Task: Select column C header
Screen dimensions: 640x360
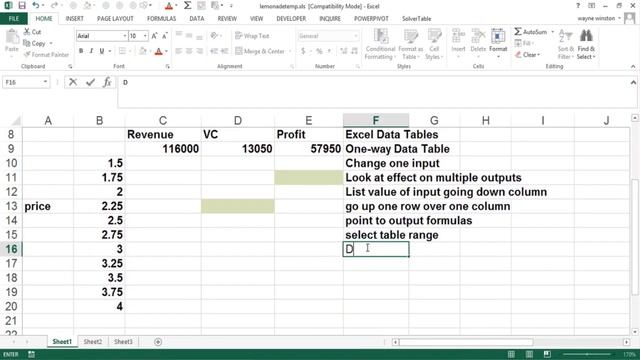Action: tap(163, 121)
